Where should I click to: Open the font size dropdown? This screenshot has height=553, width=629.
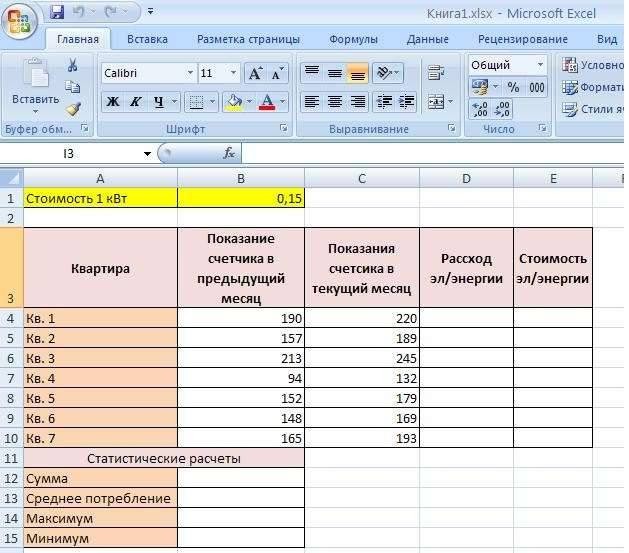point(234,74)
